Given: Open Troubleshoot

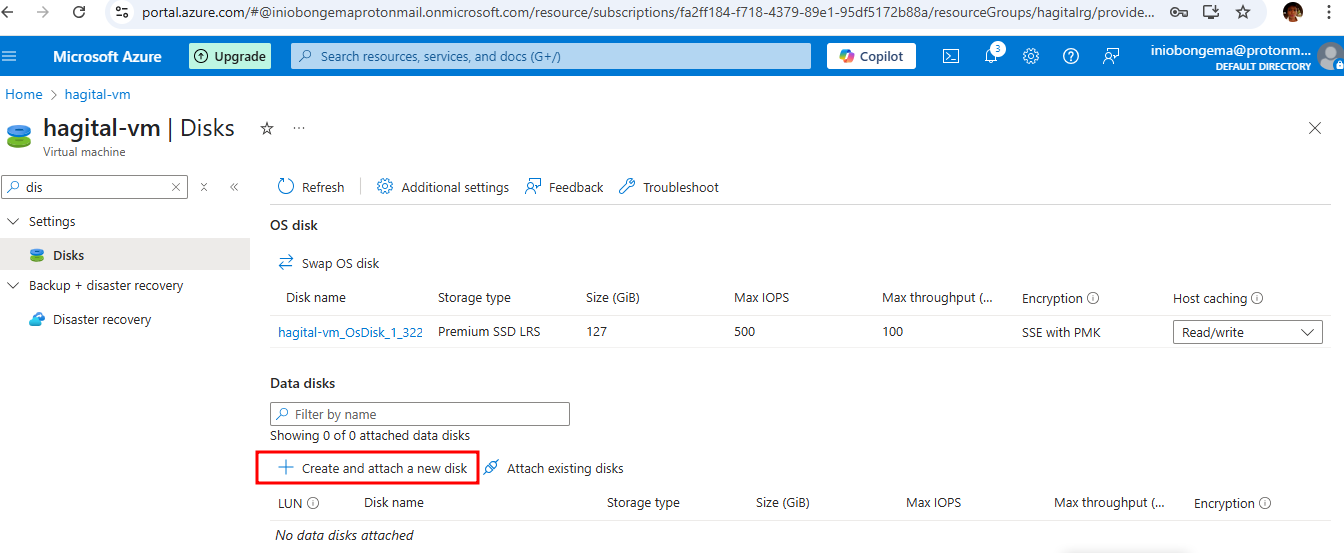Looking at the screenshot, I should pyautogui.click(x=669, y=187).
